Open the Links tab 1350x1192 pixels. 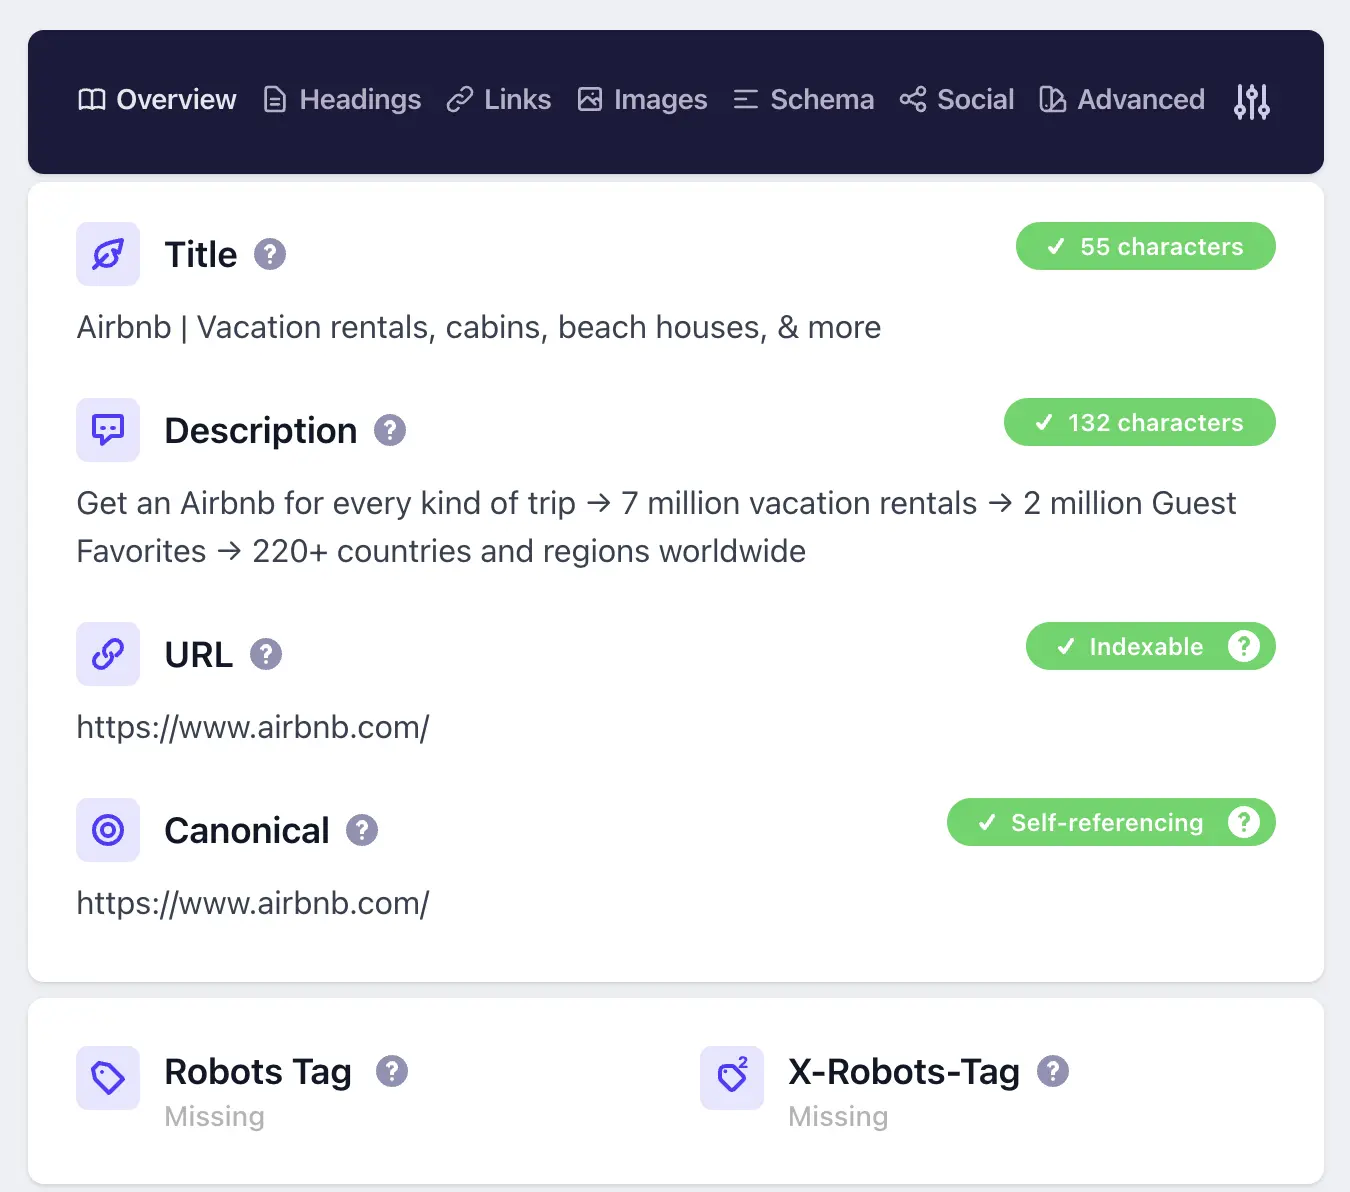coord(499,100)
